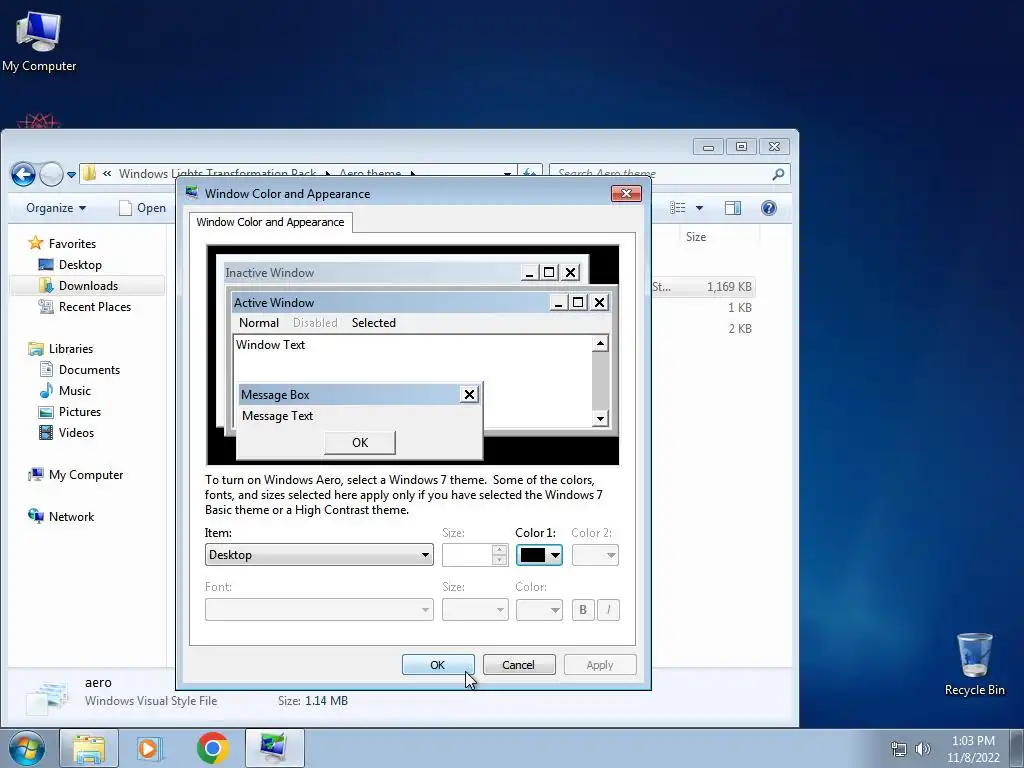Select Pictures library
This screenshot has width=1024, height=768.
(80, 411)
